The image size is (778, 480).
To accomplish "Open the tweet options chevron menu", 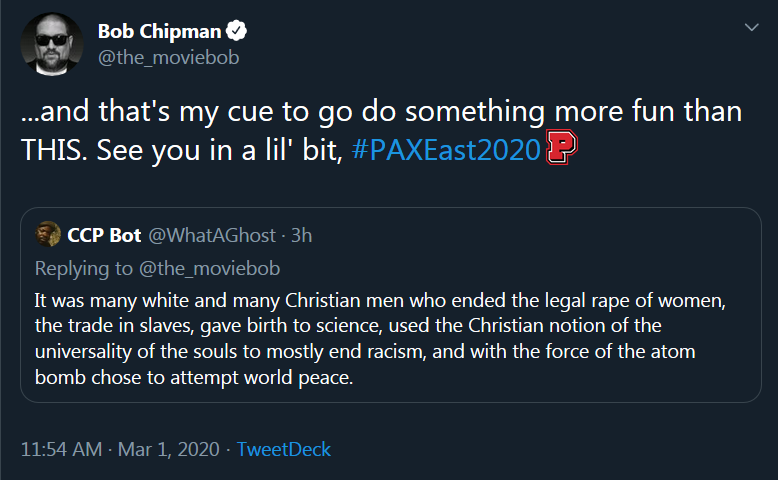I will 751,27.
